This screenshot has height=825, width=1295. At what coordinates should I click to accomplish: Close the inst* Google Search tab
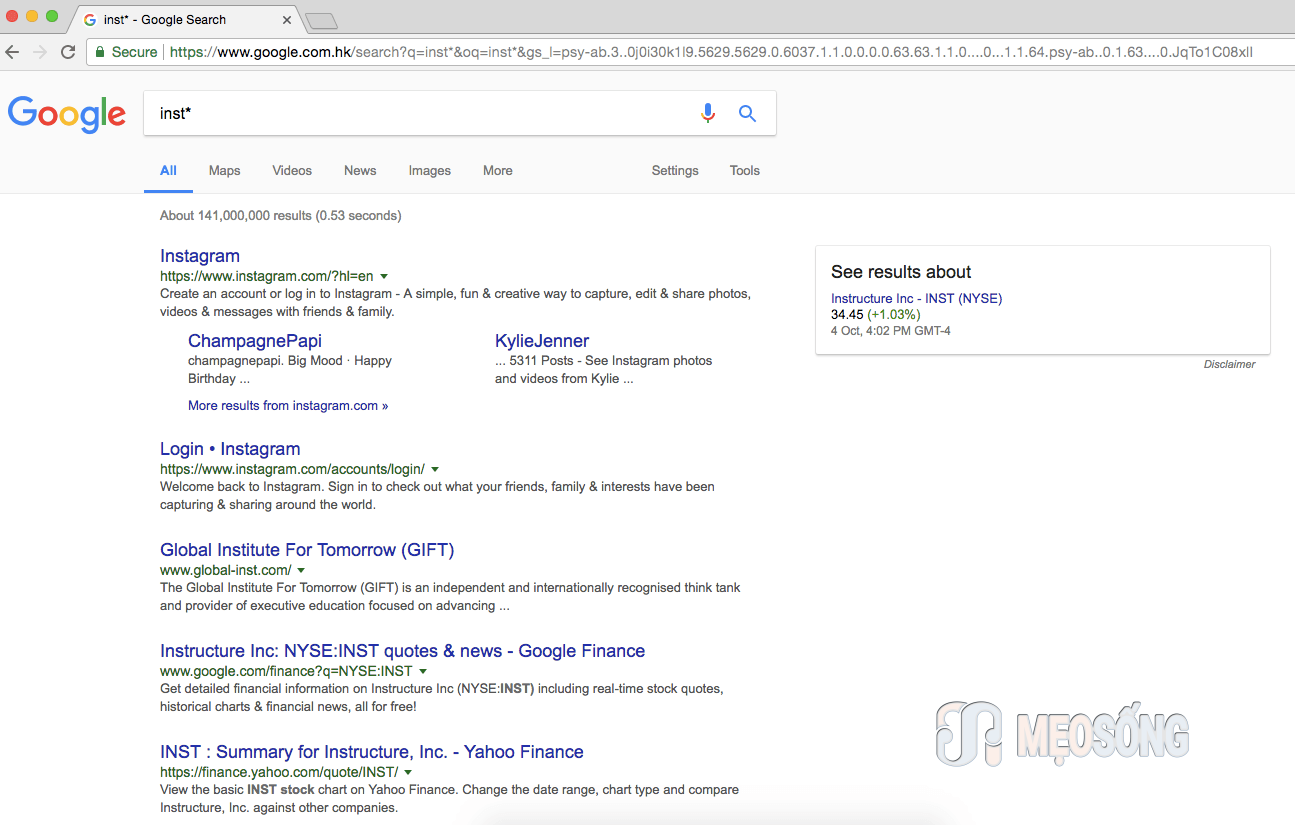coord(287,20)
